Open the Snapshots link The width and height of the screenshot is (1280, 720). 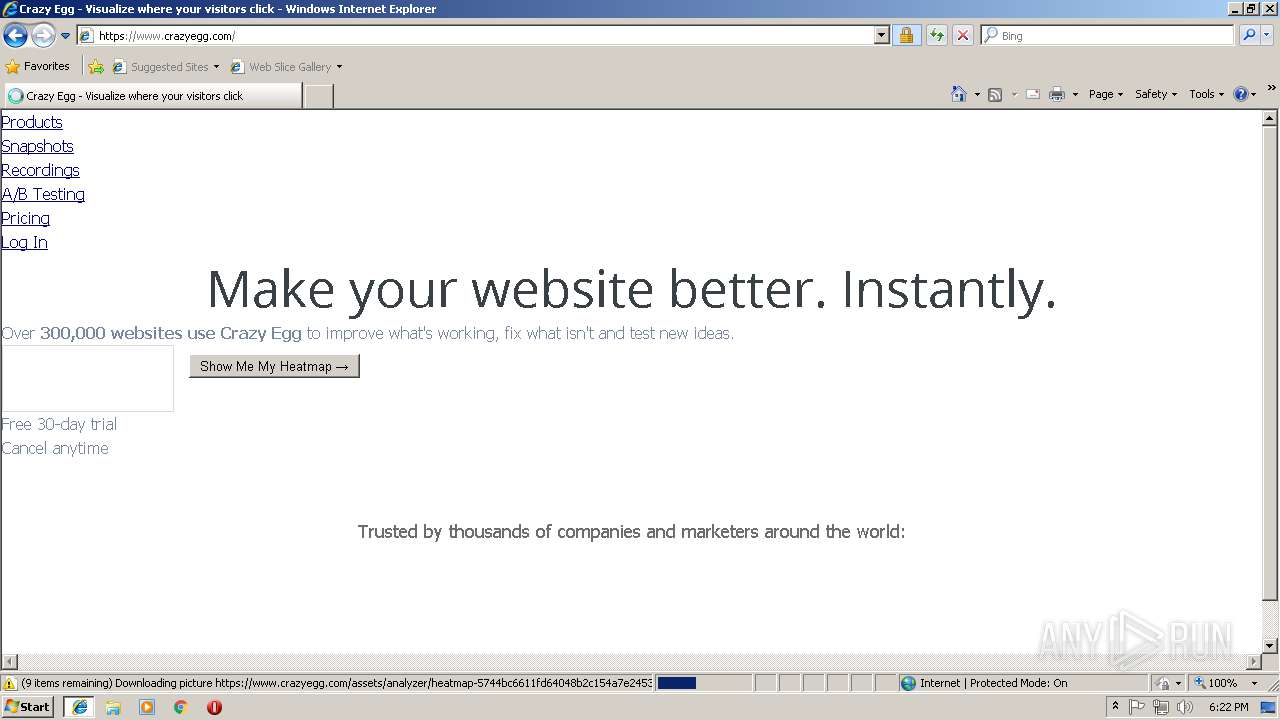(x=37, y=146)
